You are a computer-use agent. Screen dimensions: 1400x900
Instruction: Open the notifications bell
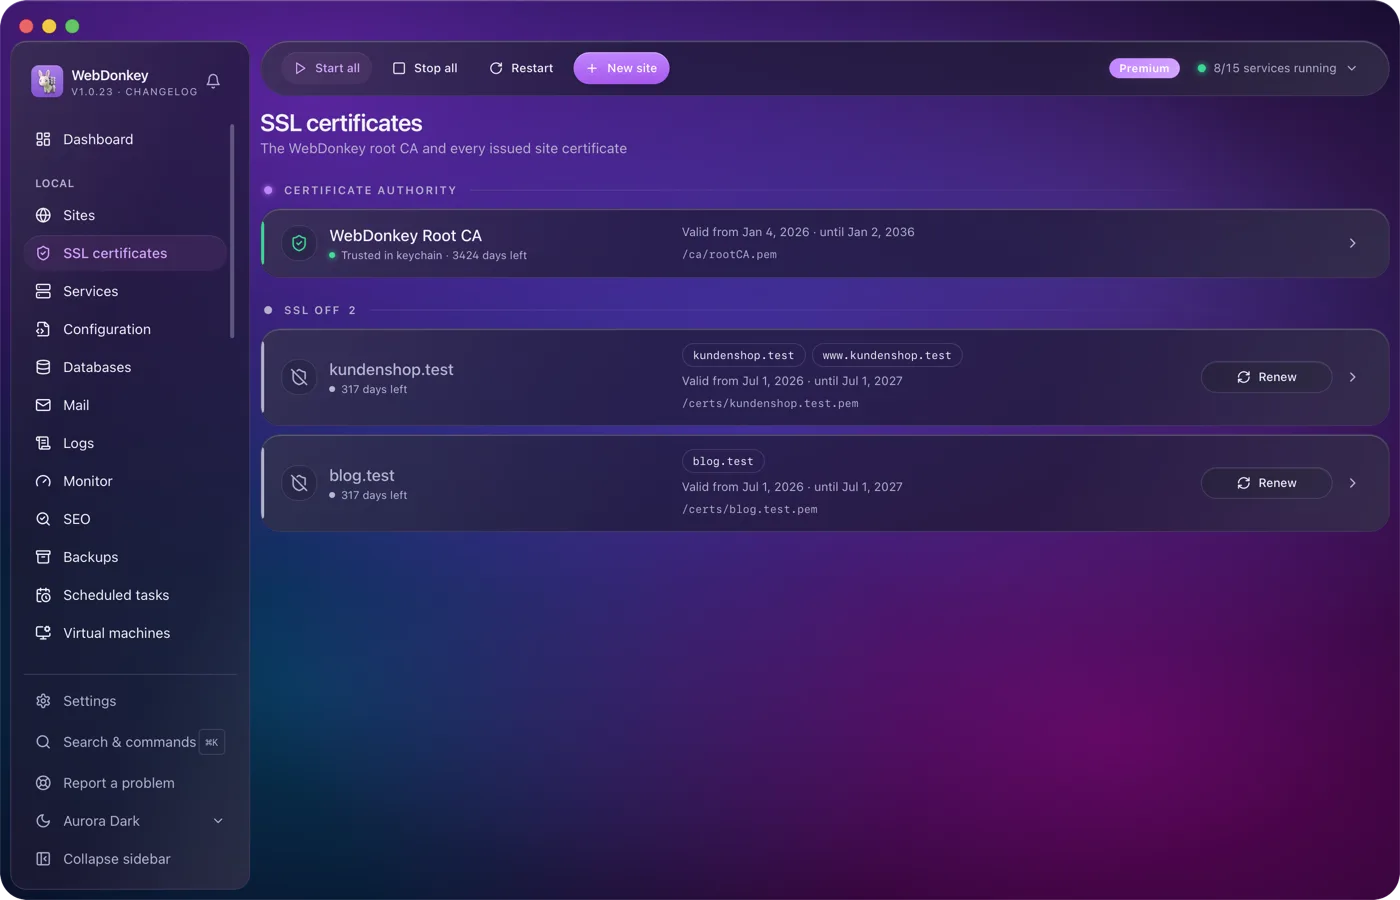[213, 81]
